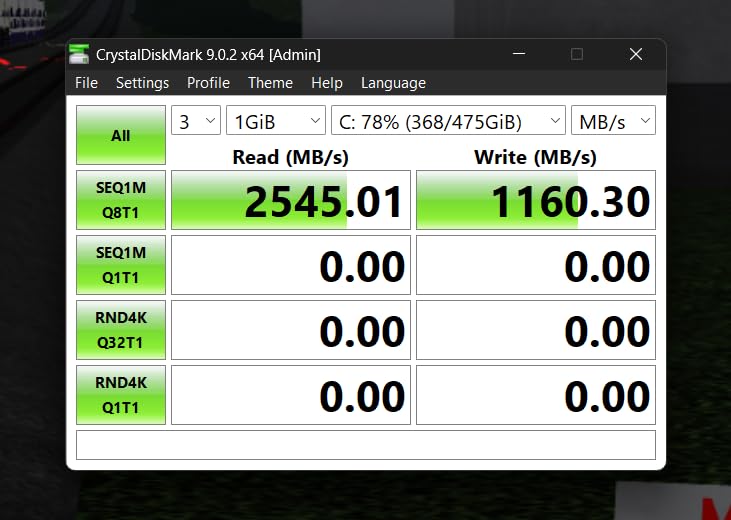Screen dimensions: 731x520
Task: Open the unit dropdown showing MB/s
Action: [x=614, y=120]
